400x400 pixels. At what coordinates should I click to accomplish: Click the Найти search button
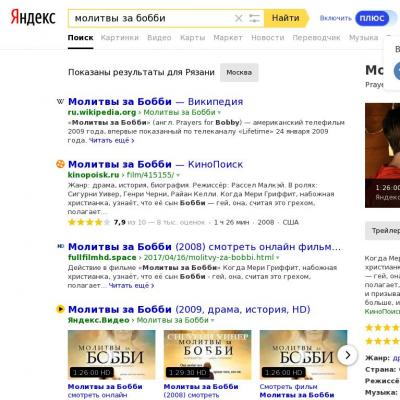point(286,18)
